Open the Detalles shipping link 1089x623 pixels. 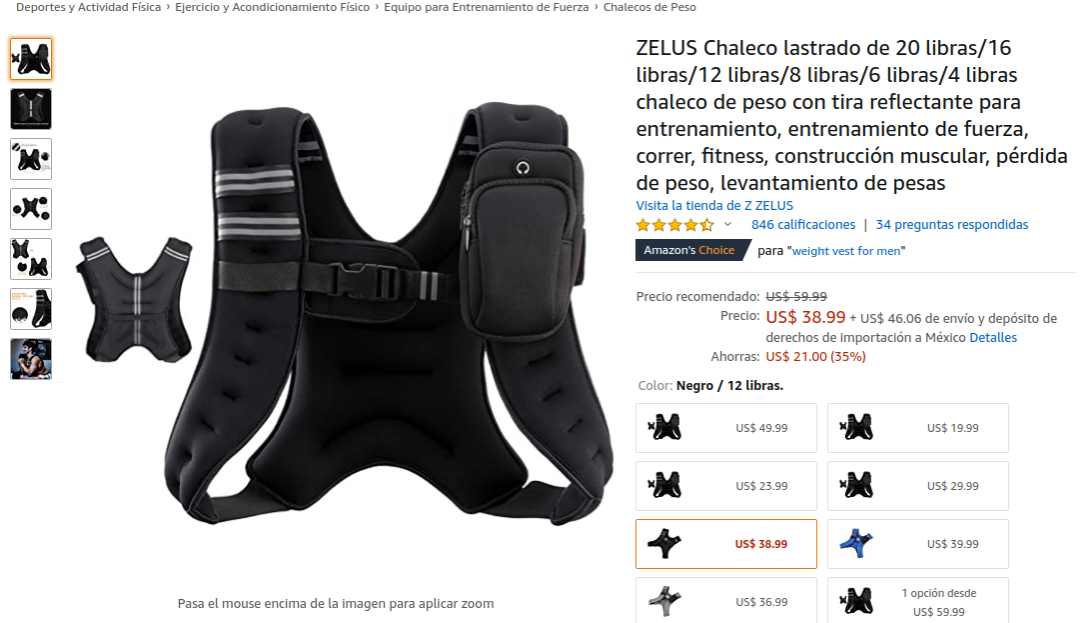click(x=992, y=338)
